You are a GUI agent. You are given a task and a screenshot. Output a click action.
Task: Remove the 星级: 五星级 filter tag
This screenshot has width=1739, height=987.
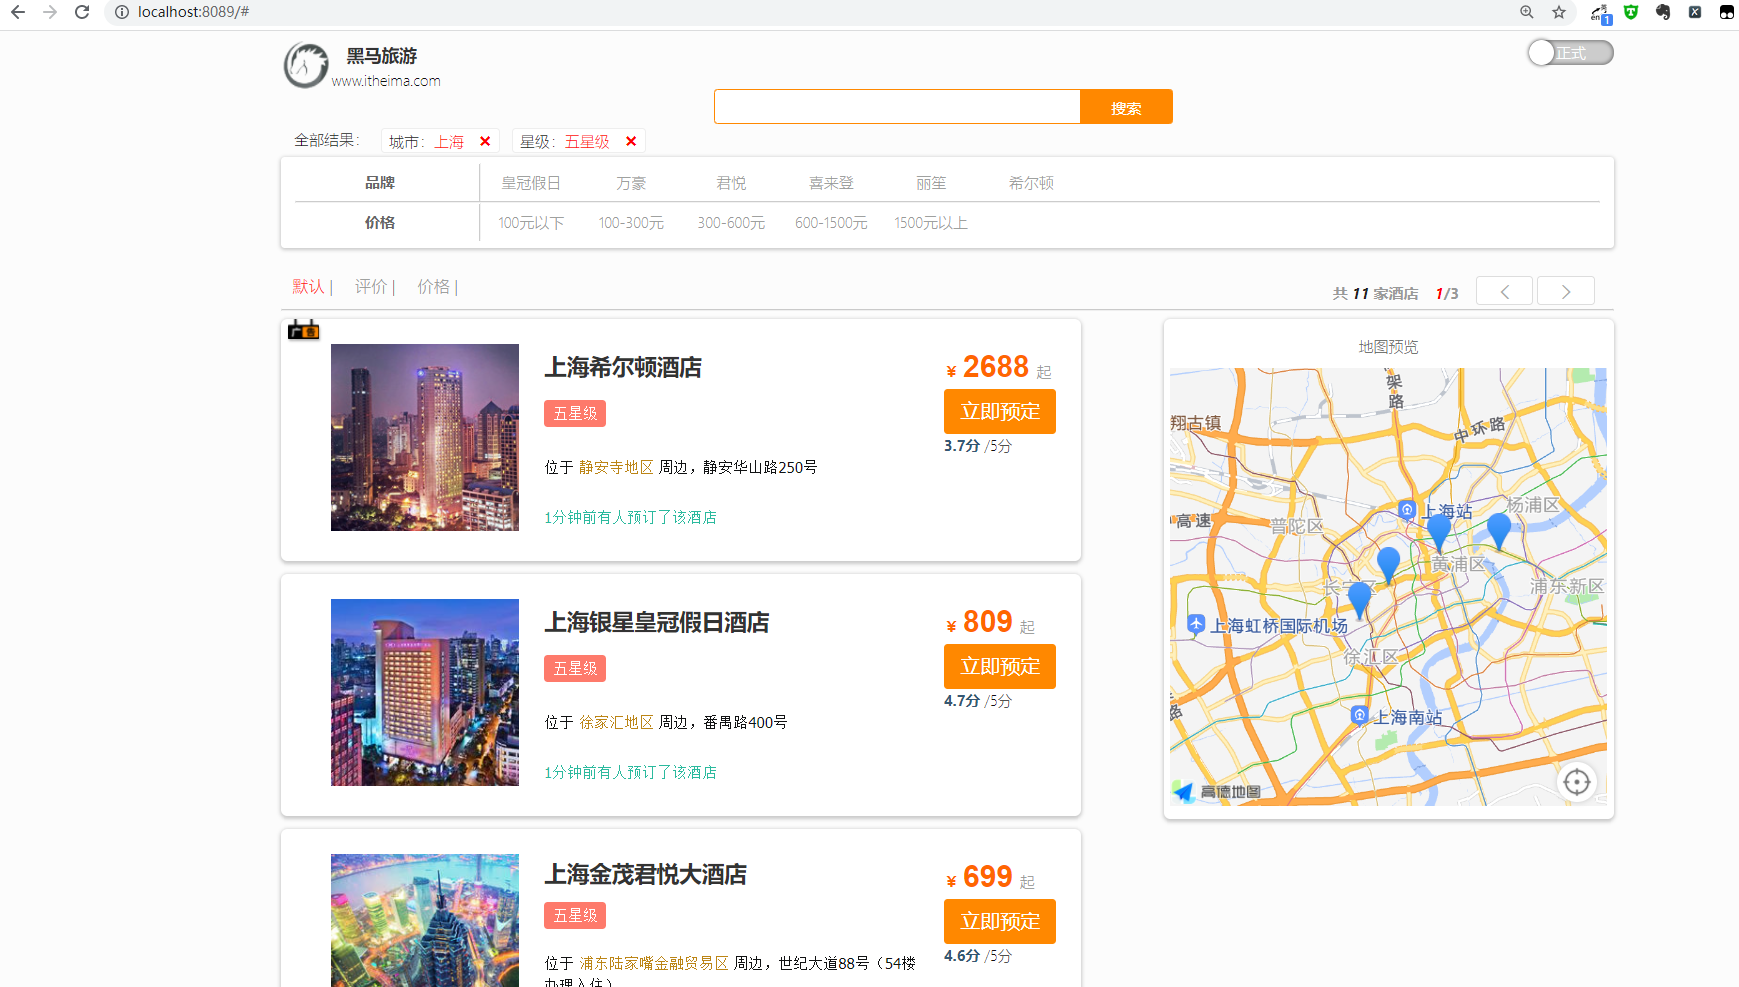pyautogui.click(x=631, y=141)
